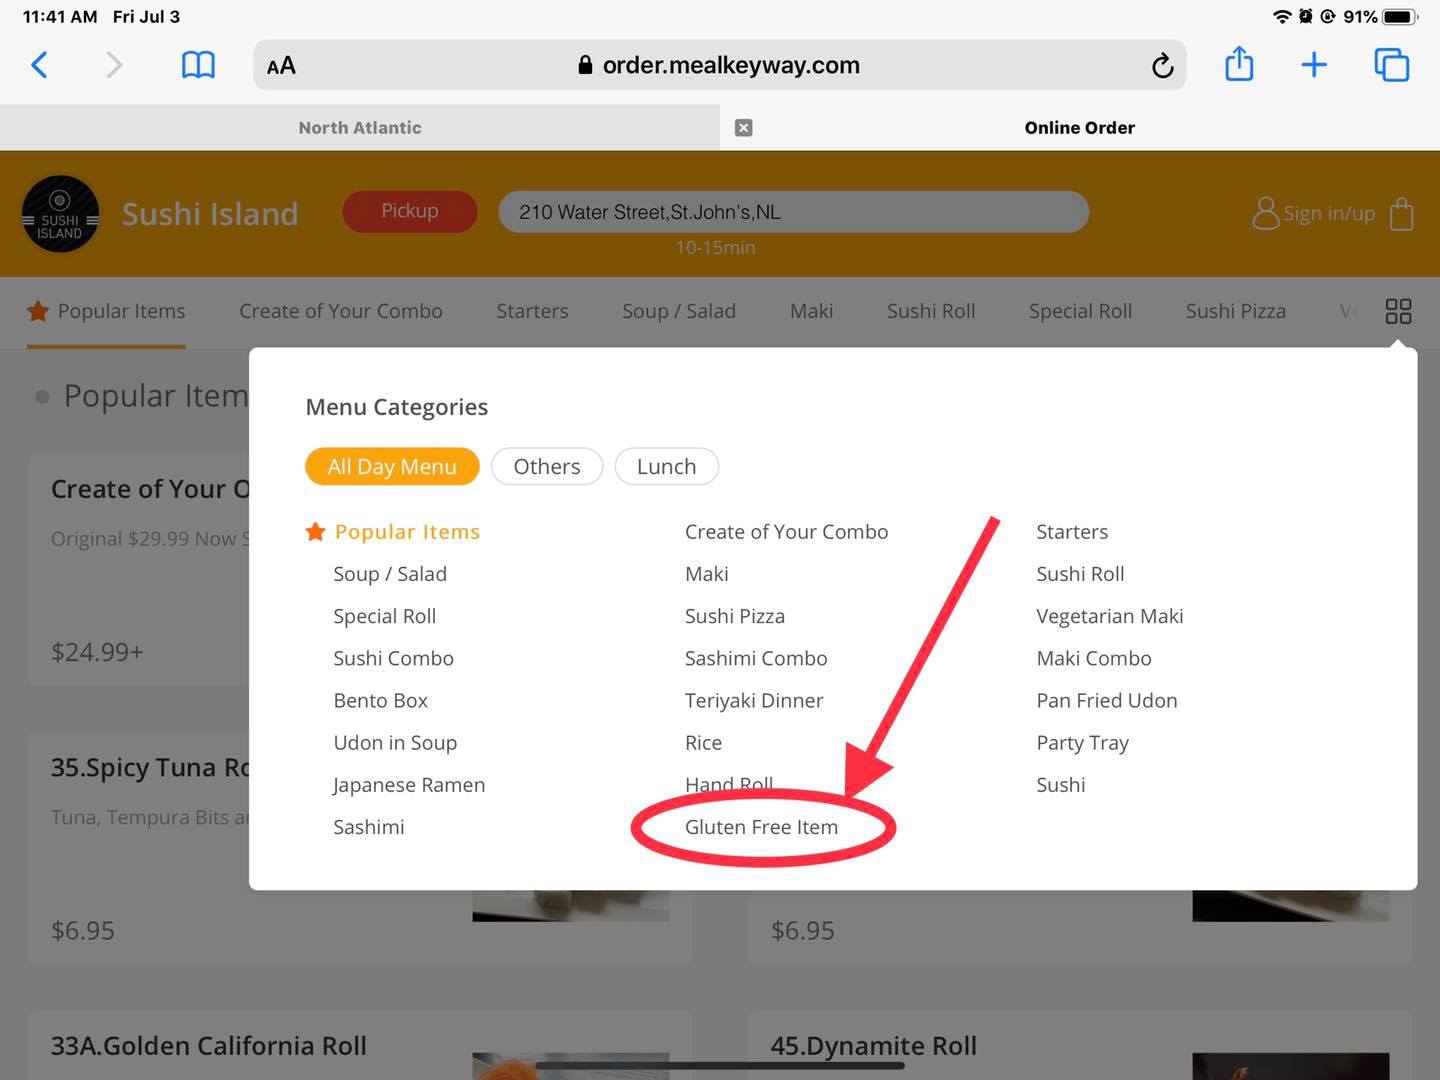Tap the Share icon in Safari

[x=1239, y=65]
